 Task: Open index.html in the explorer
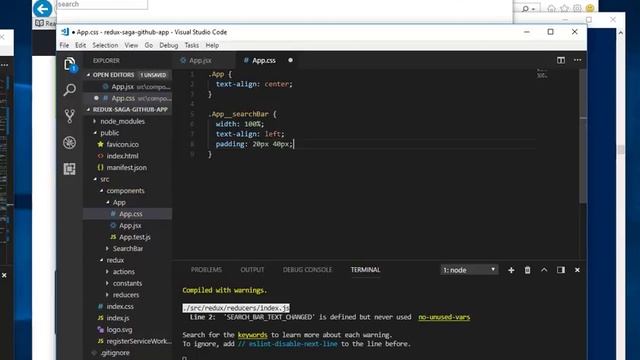pyautogui.click(x=122, y=156)
